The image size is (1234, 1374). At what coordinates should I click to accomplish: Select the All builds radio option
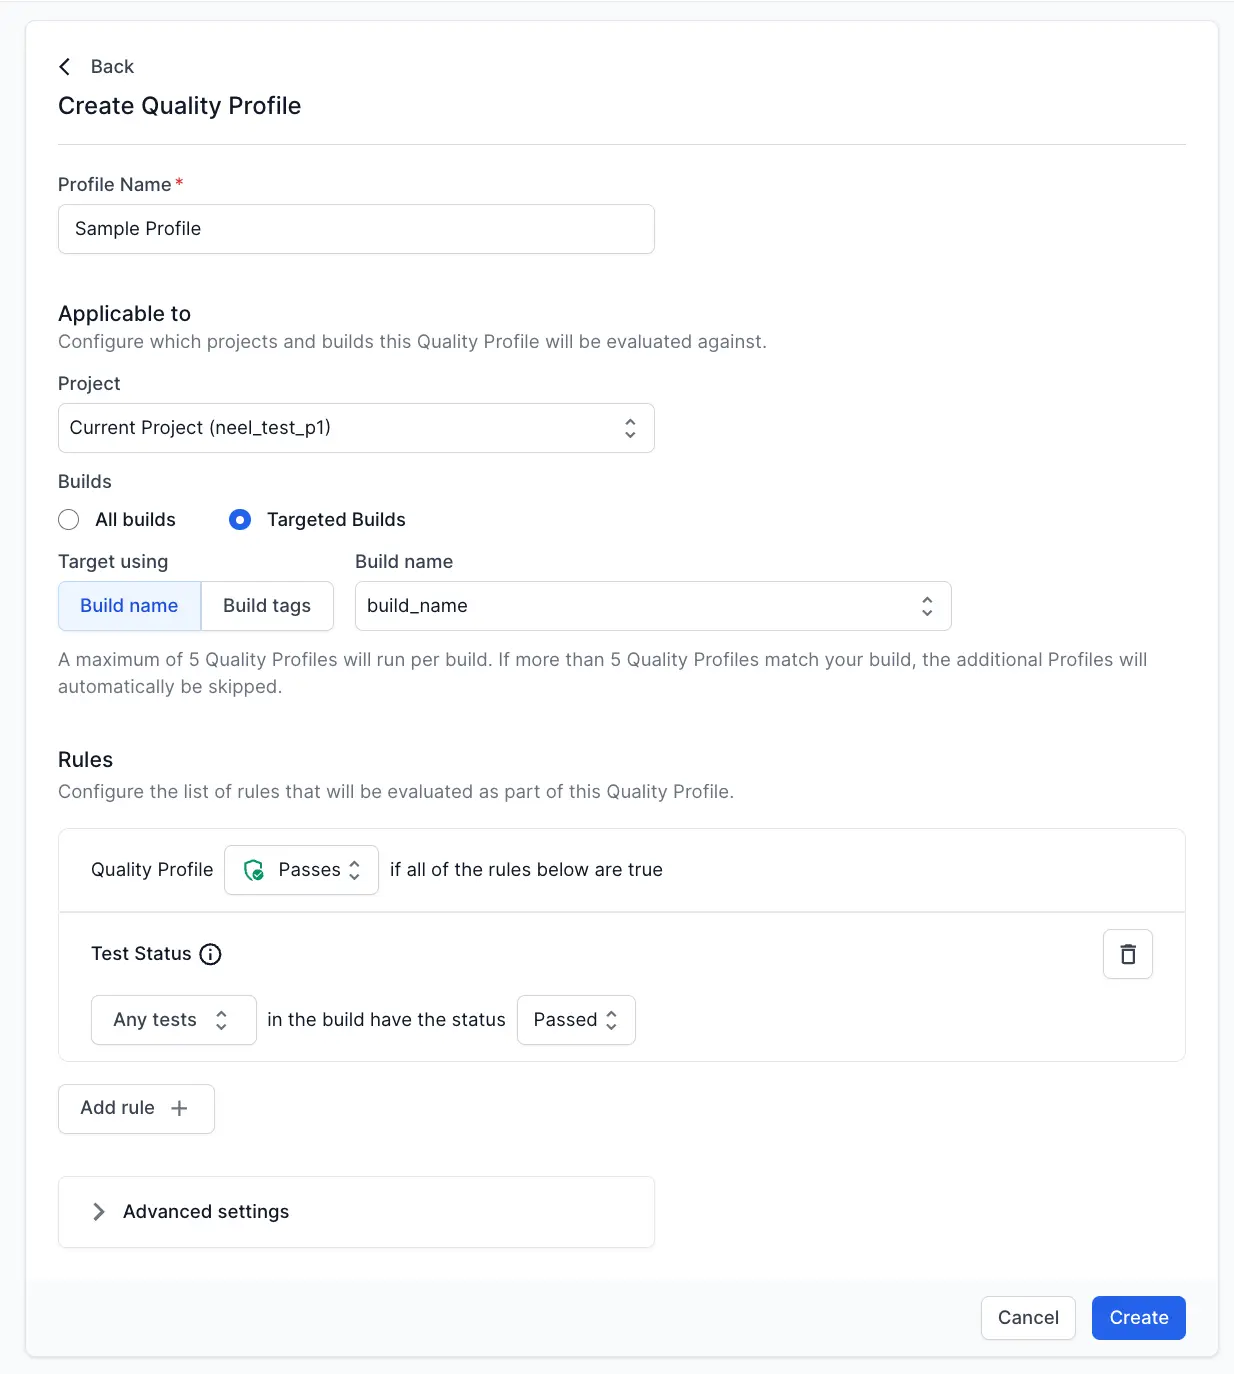pyautogui.click(x=69, y=520)
